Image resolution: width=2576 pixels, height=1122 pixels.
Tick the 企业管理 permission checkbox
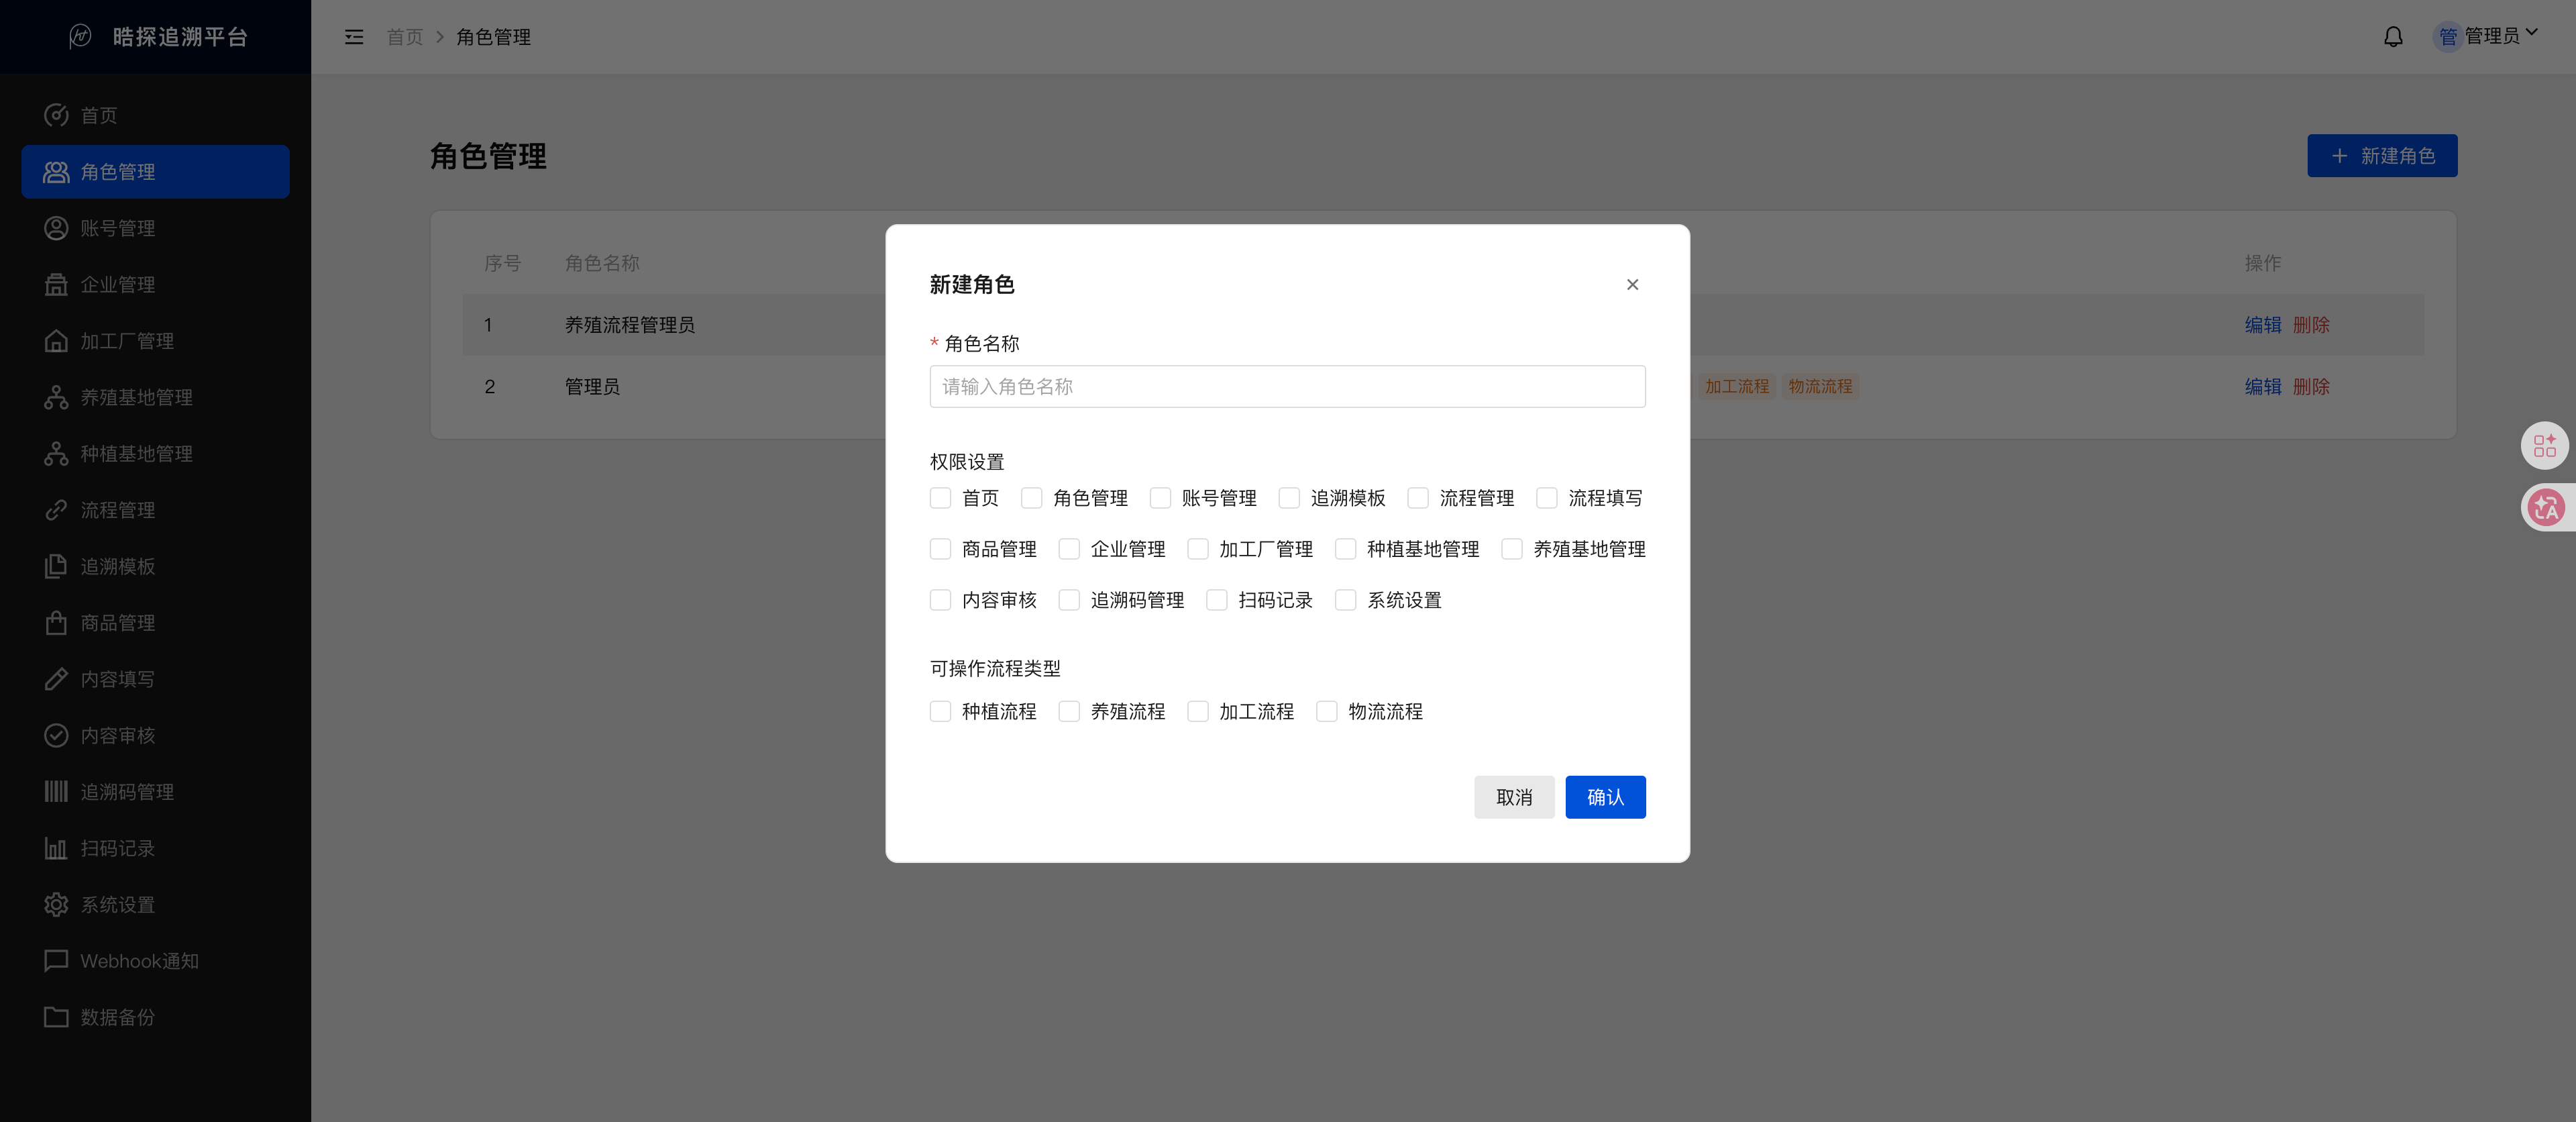click(x=1069, y=549)
